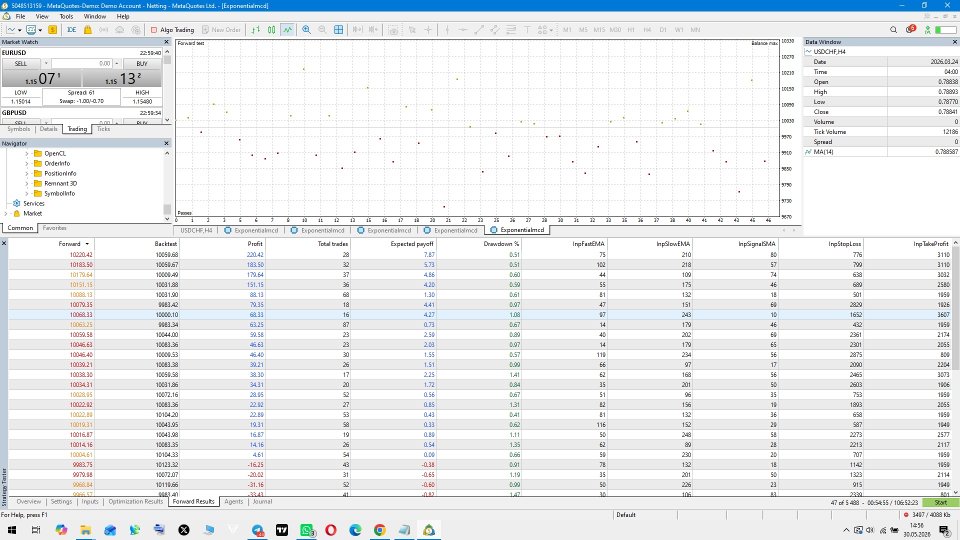
Task: Open the Optimization Results tab
Action: (x=135, y=501)
